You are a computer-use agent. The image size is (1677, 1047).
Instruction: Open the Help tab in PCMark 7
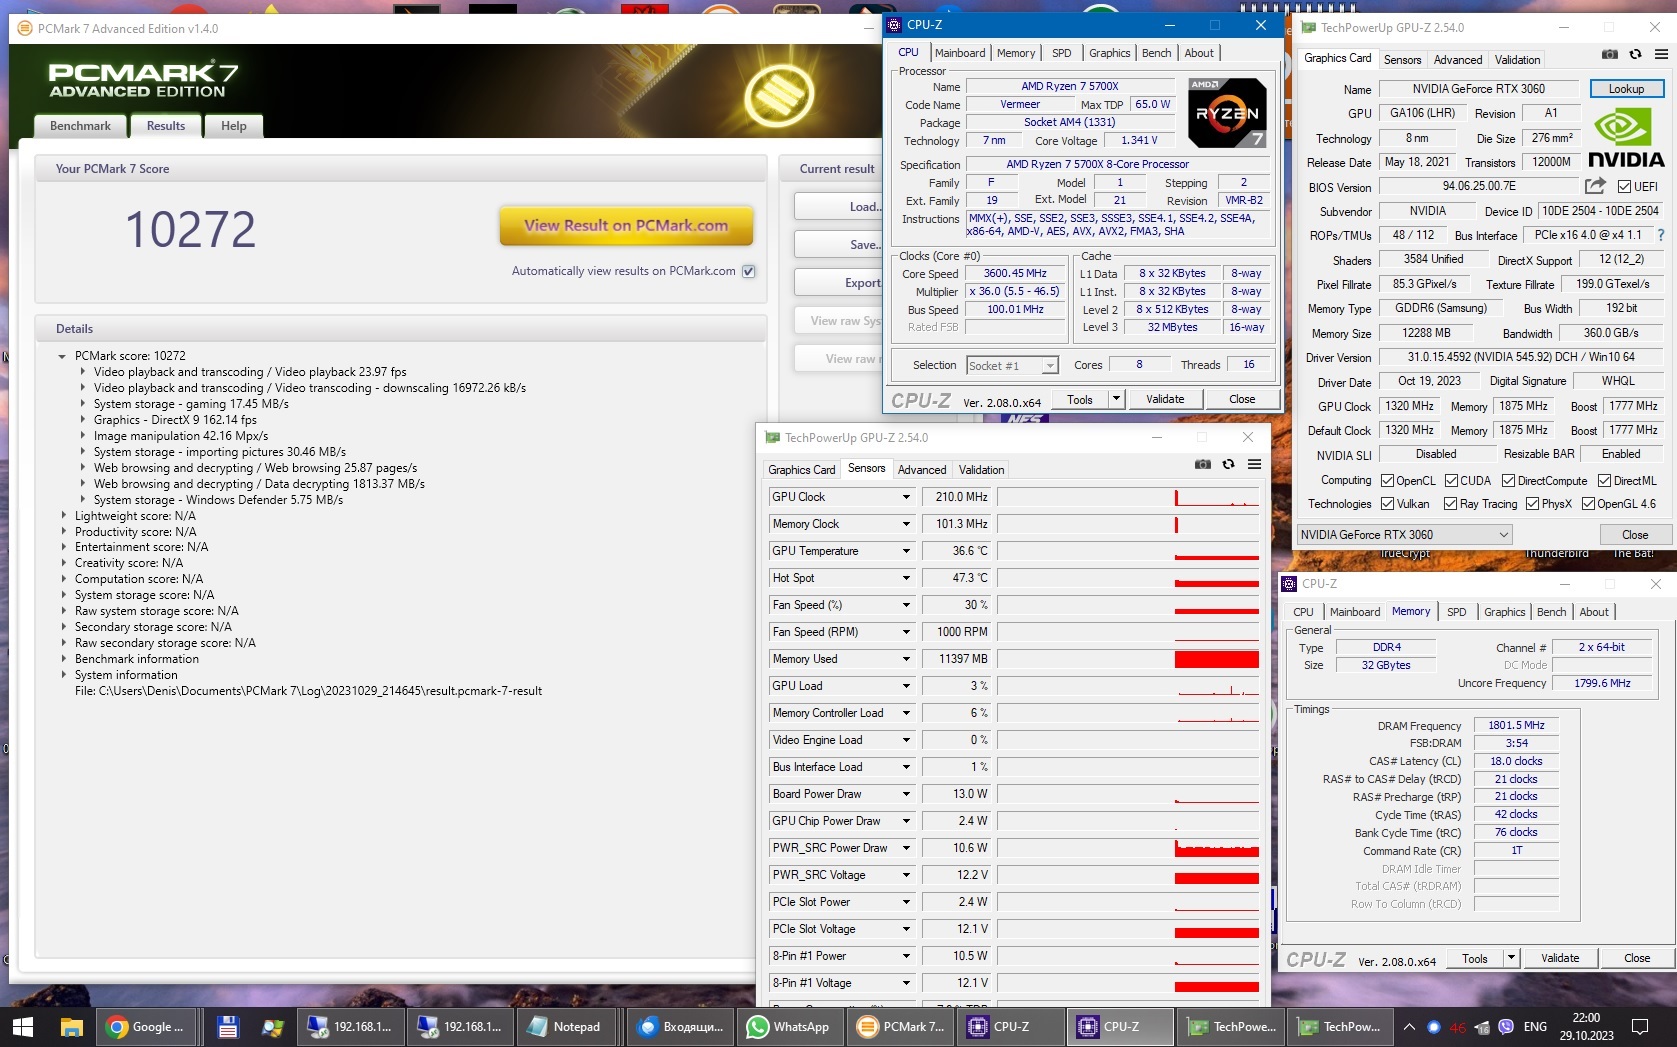click(234, 126)
